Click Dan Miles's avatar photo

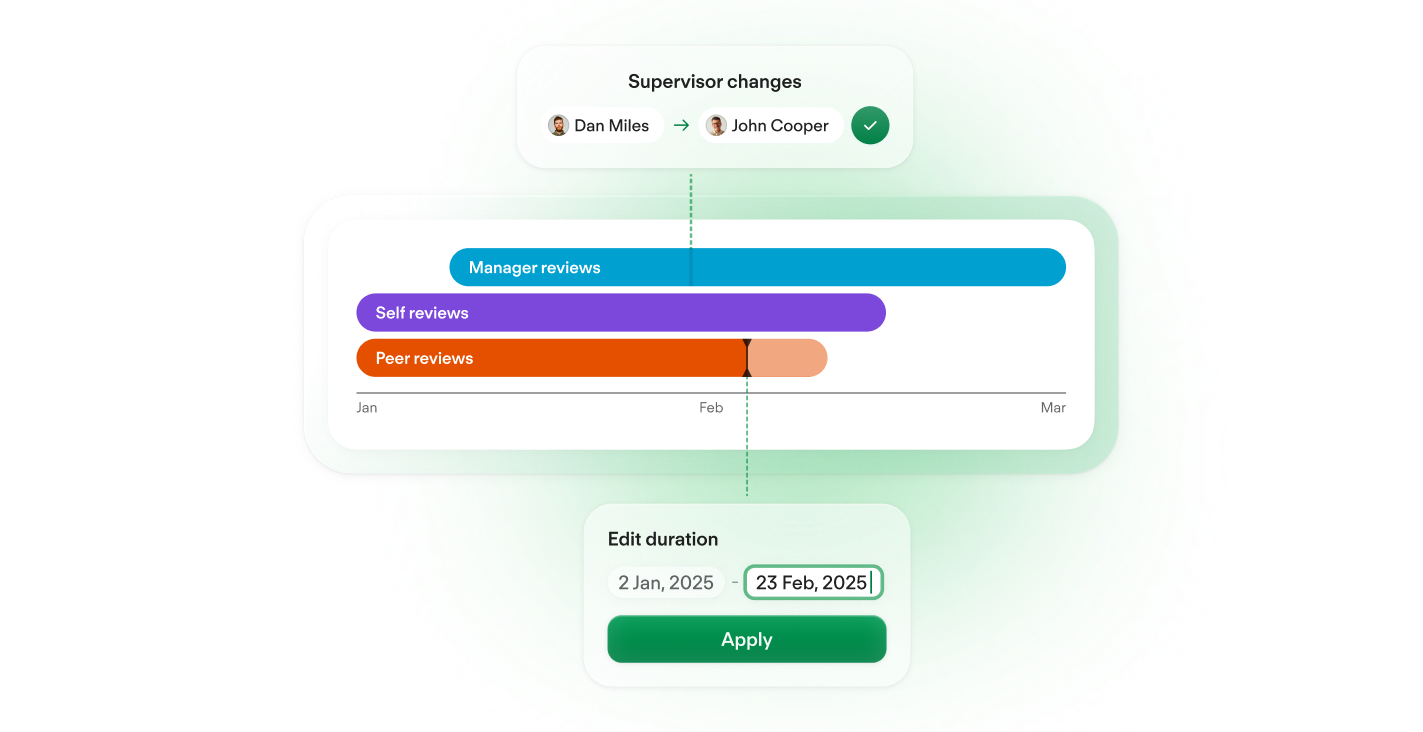pyautogui.click(x=559, y=126)
